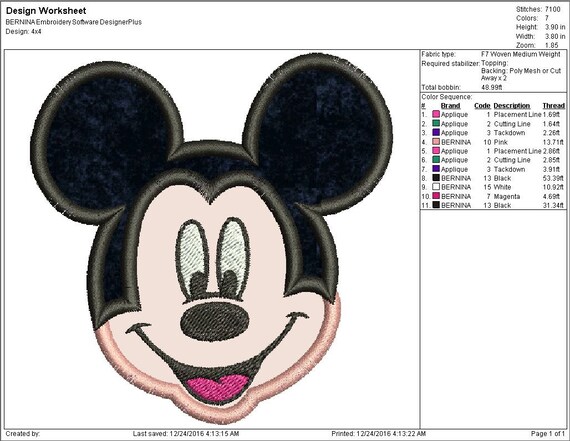Click the 'Code' column header
570x441 pixels.
(x=482, y=106)
